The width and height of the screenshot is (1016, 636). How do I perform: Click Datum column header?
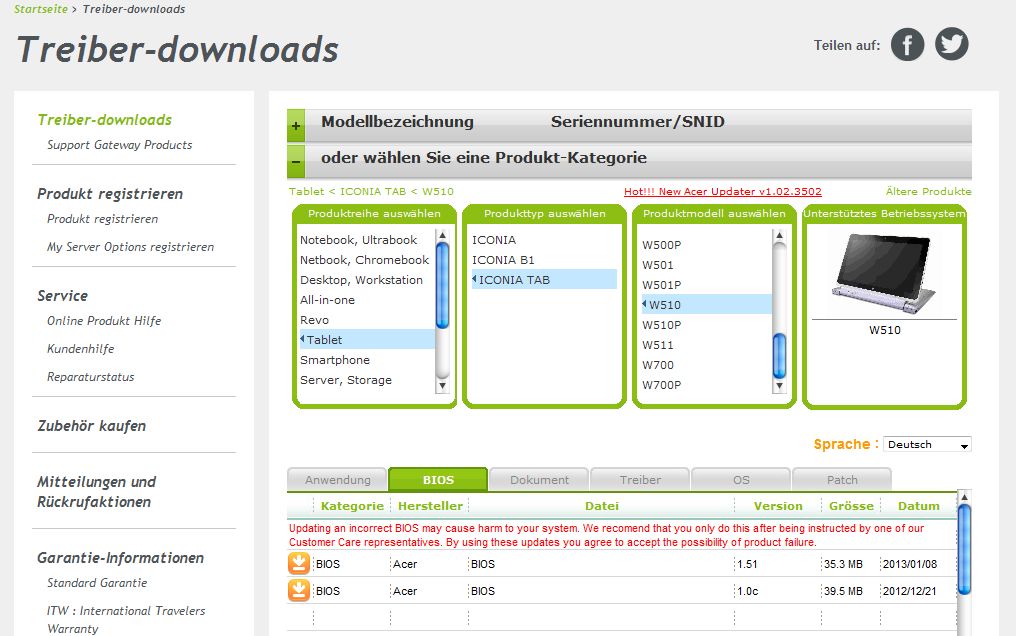[x=918, y=506]
